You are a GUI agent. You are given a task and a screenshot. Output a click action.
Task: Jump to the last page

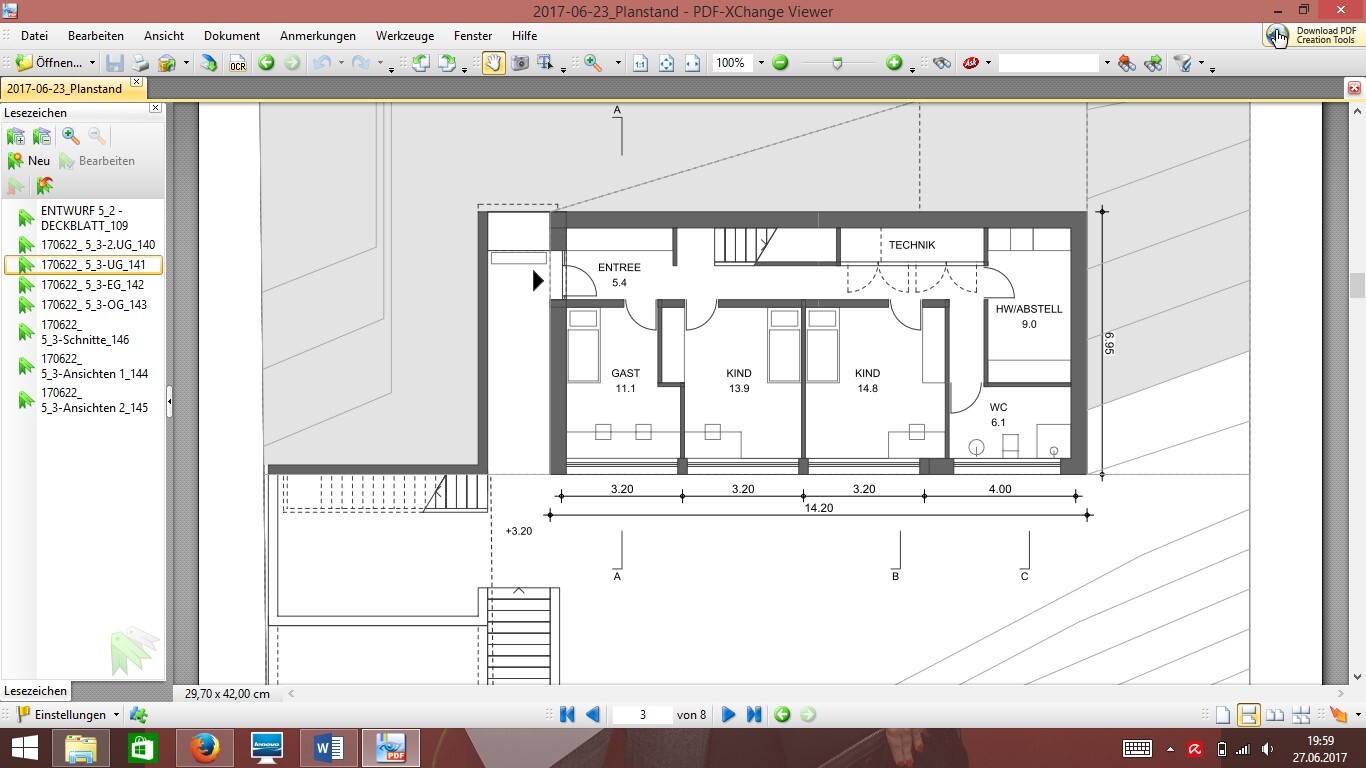click(754, 714)
